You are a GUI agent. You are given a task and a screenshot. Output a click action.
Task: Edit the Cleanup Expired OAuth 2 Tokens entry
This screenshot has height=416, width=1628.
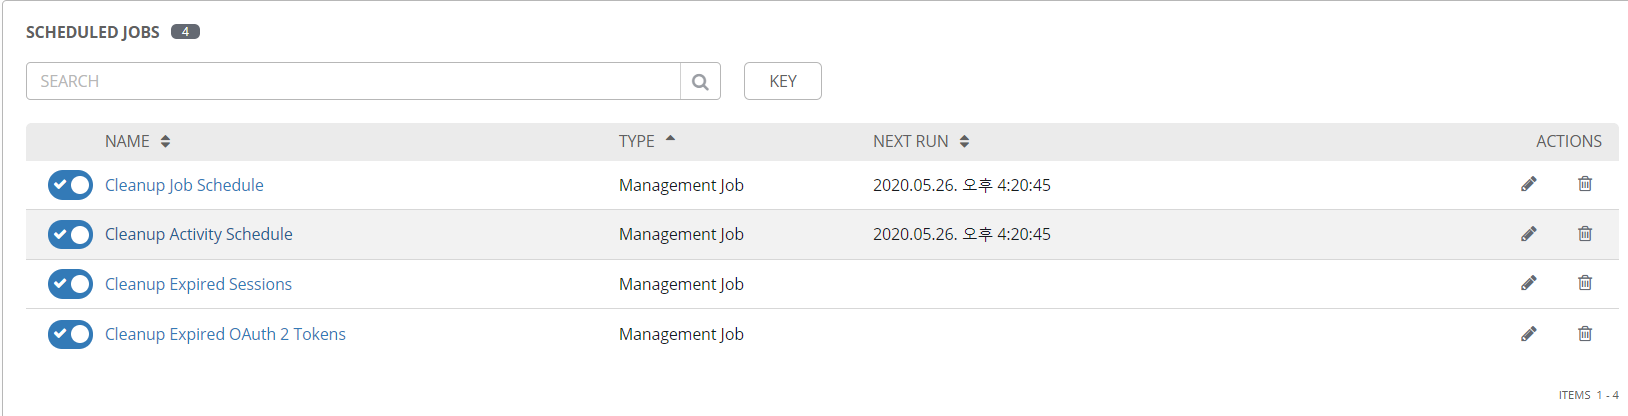pyautogui.click(x=1528, y=333)
